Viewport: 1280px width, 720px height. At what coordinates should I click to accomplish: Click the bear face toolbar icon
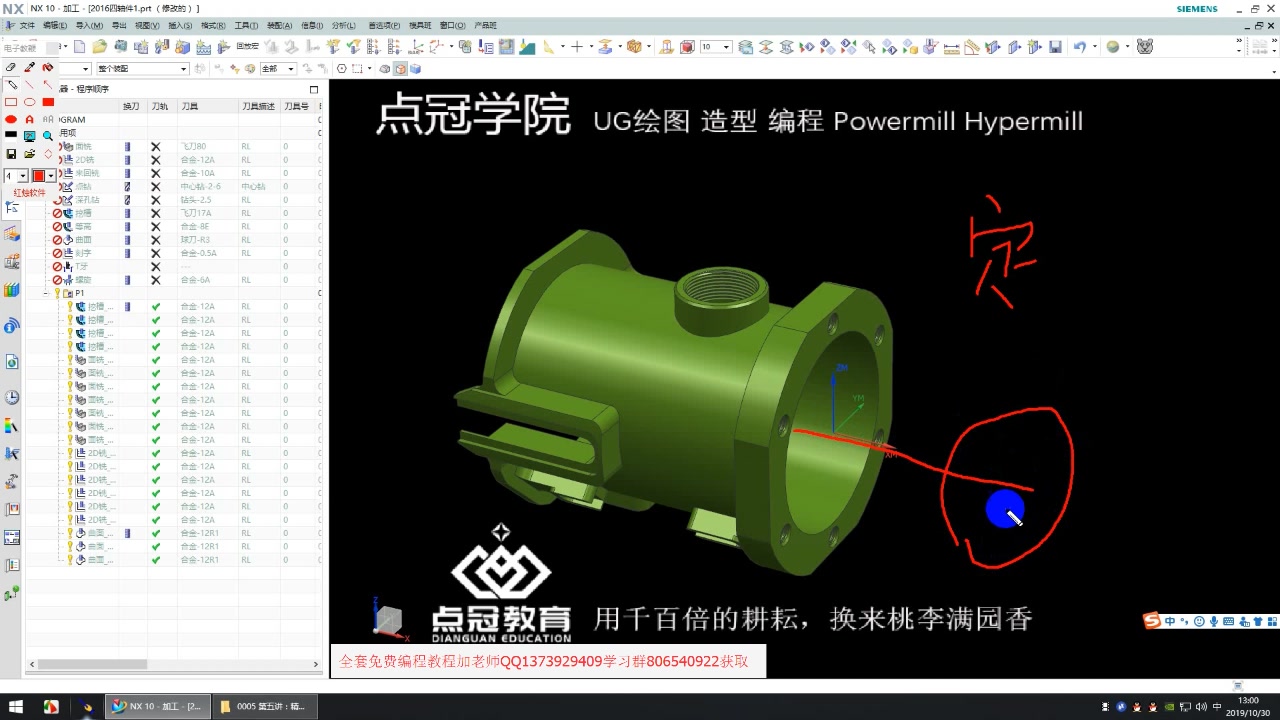1145,47
